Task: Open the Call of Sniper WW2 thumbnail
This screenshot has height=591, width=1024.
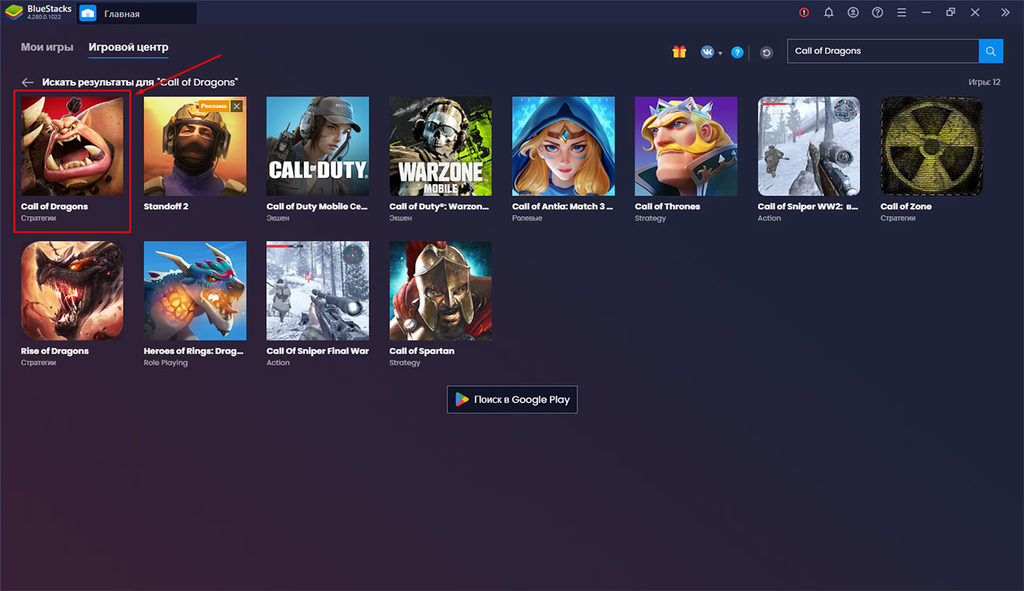Action: (808, 146)
